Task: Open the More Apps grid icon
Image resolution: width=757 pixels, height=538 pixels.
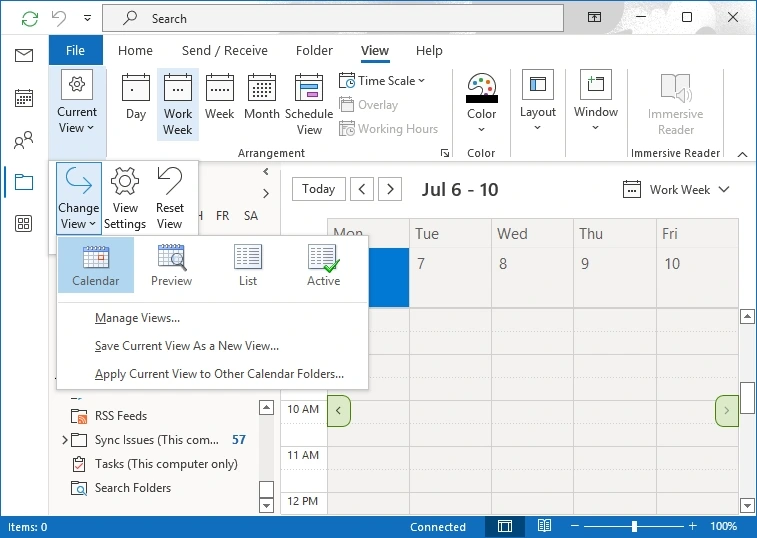Action: pyautogui.click(x=24, y=224)
